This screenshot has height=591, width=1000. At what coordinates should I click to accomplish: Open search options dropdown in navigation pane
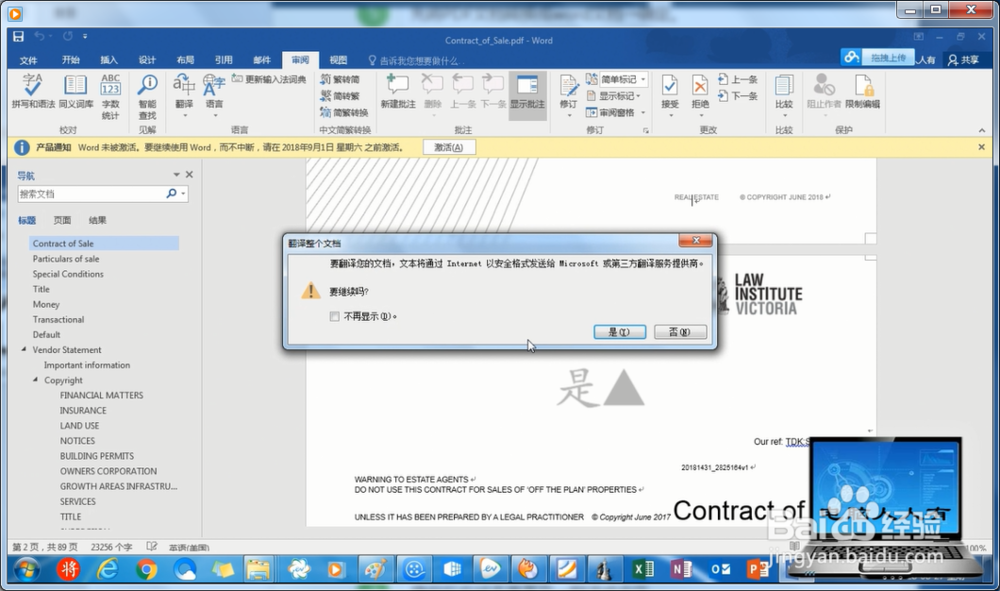tap(184, 194)
